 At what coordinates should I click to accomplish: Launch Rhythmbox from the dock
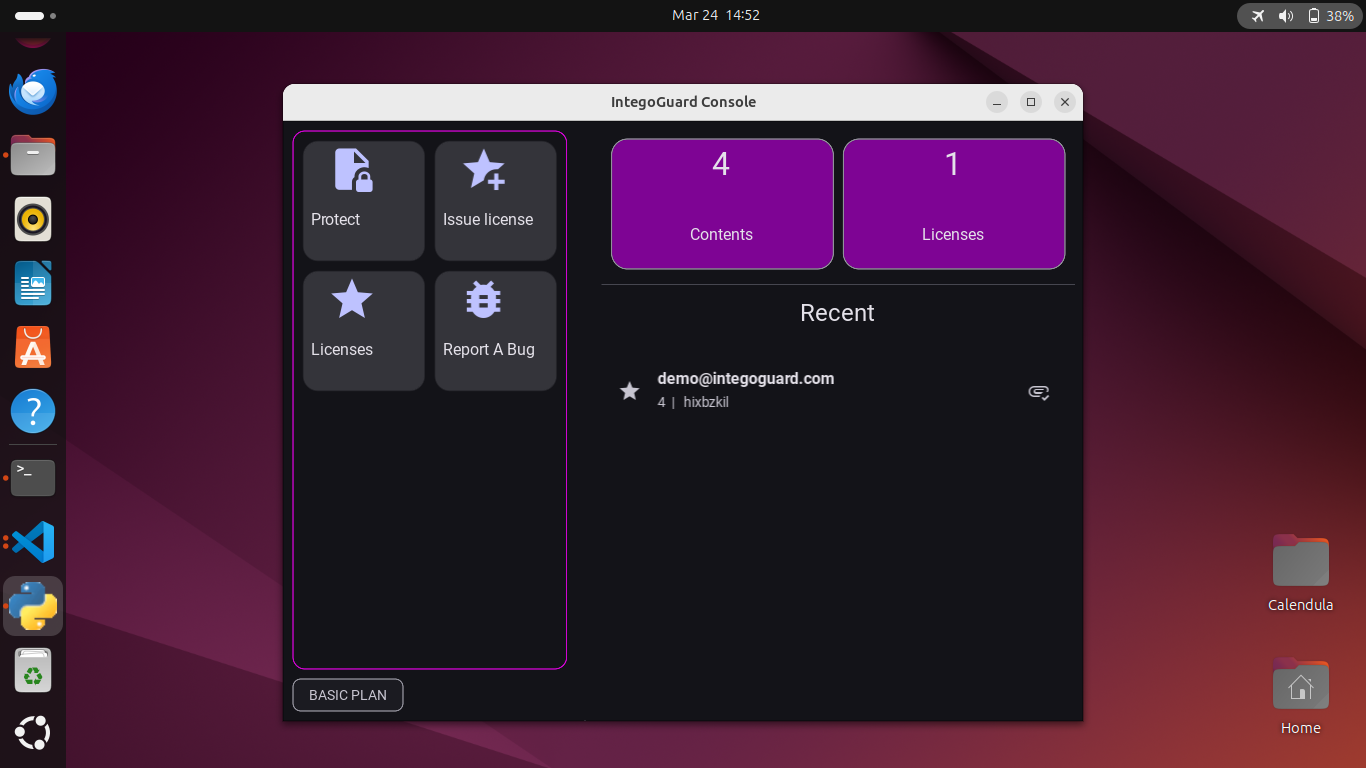[x=33, y=219]
